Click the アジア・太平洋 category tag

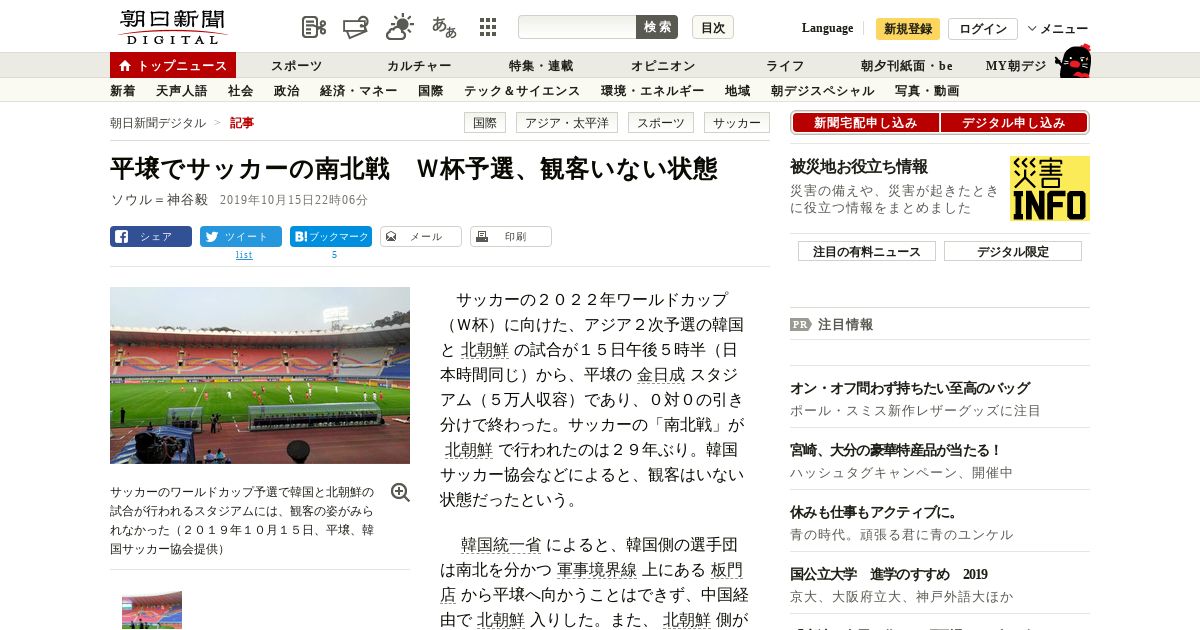tap(567, 123)
